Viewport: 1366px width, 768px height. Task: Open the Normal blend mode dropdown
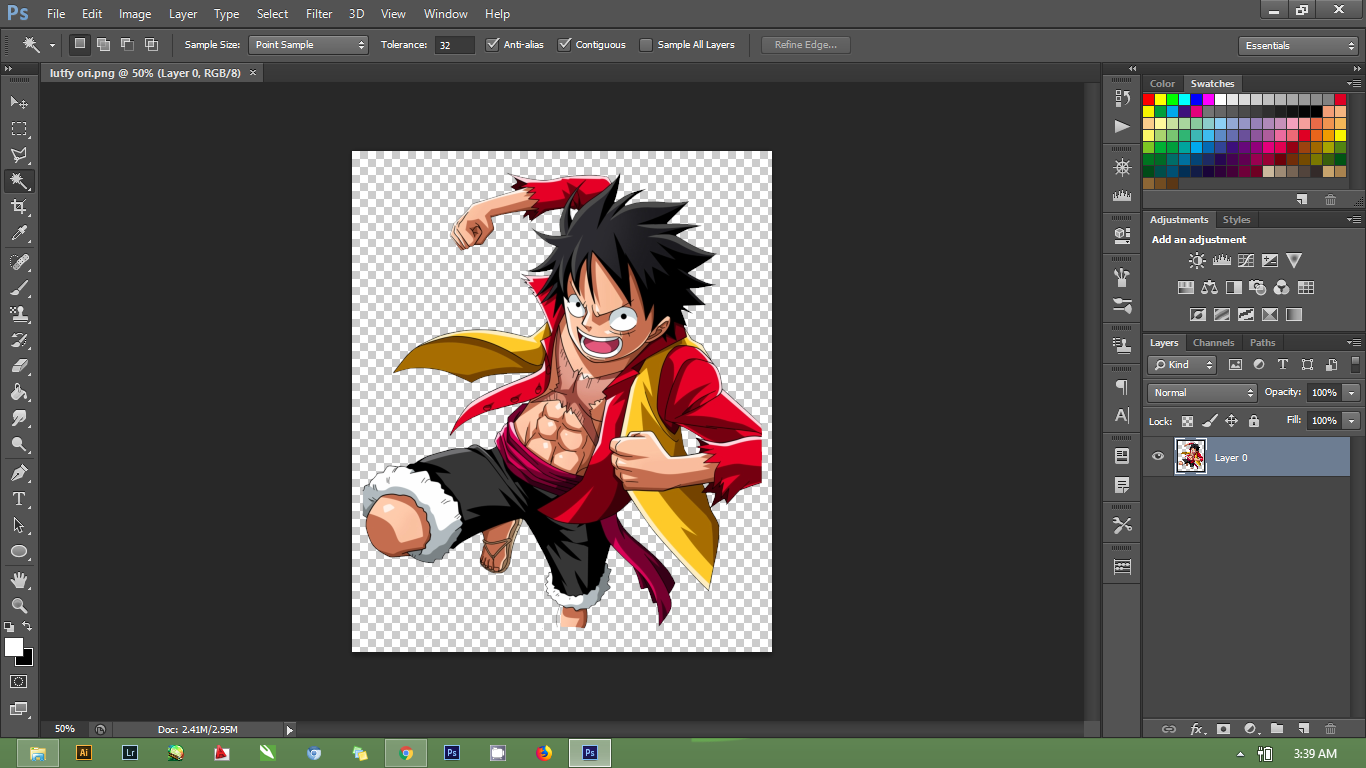point(1202,393)
